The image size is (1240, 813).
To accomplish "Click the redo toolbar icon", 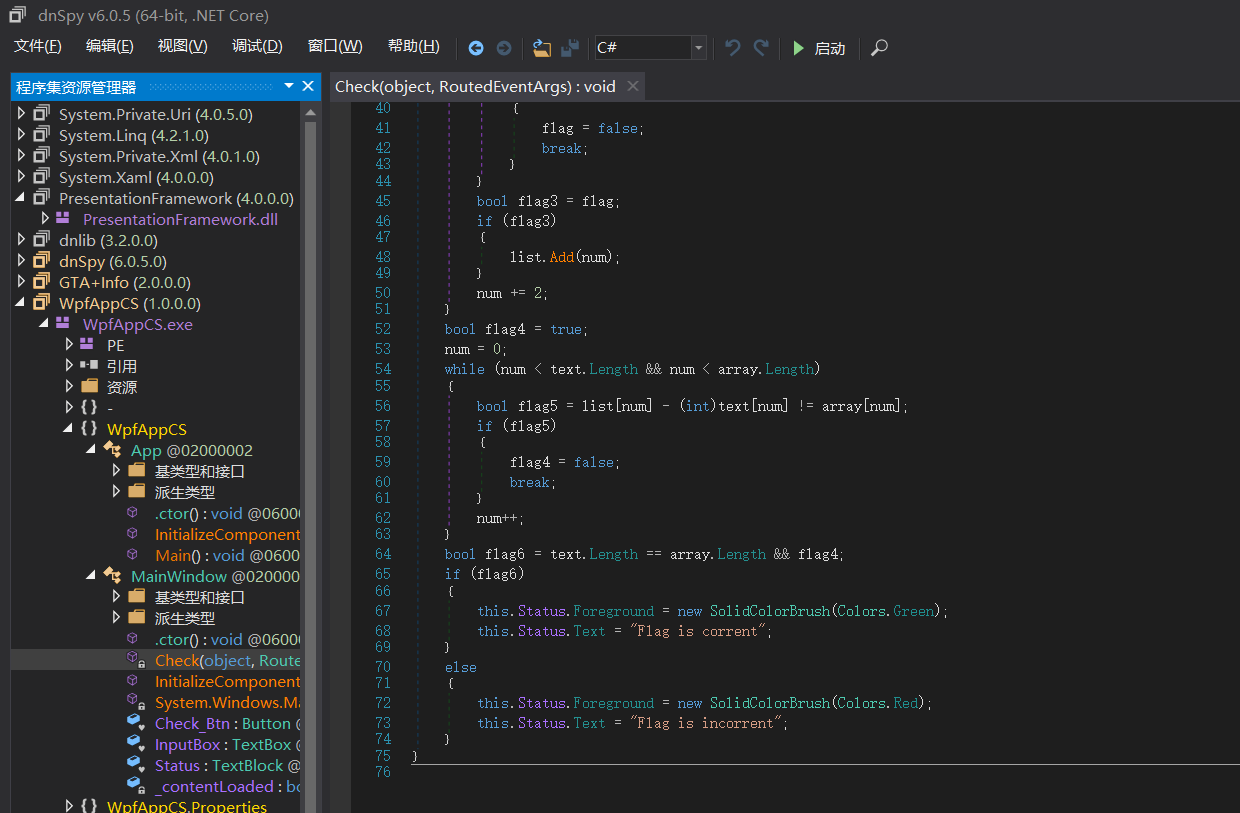I will [761, 48].
